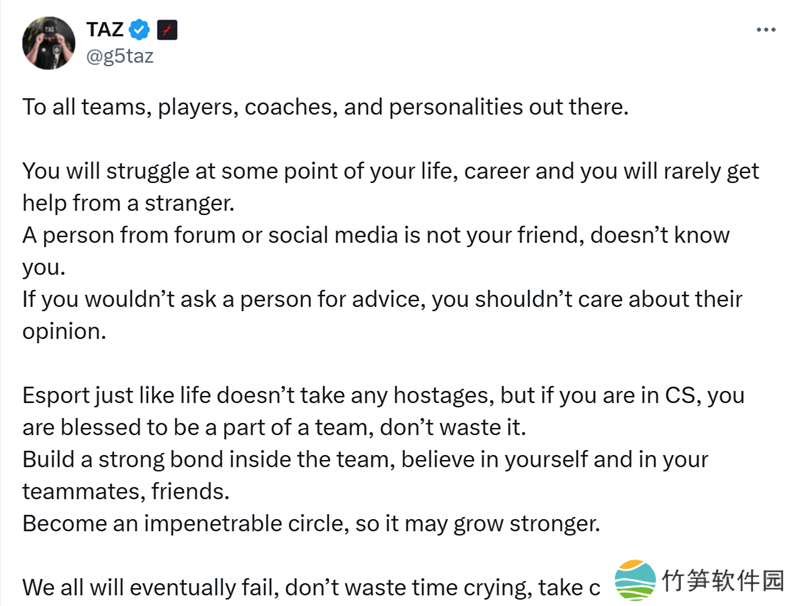Open the @g5taz handle link
The width and height of the screenshot is (800, 606).
point(121,56)
